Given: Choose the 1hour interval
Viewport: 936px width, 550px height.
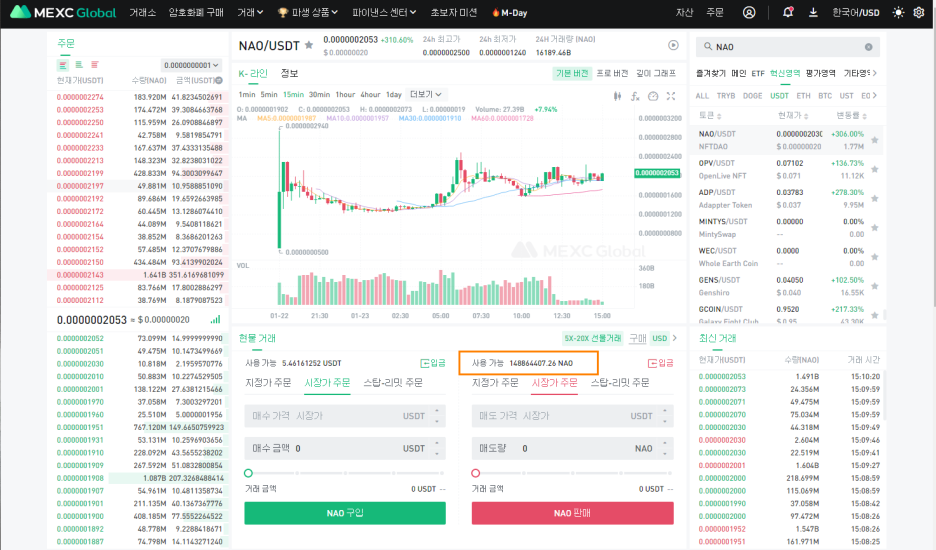Looking at the screenshot, I should pos(345,94).
